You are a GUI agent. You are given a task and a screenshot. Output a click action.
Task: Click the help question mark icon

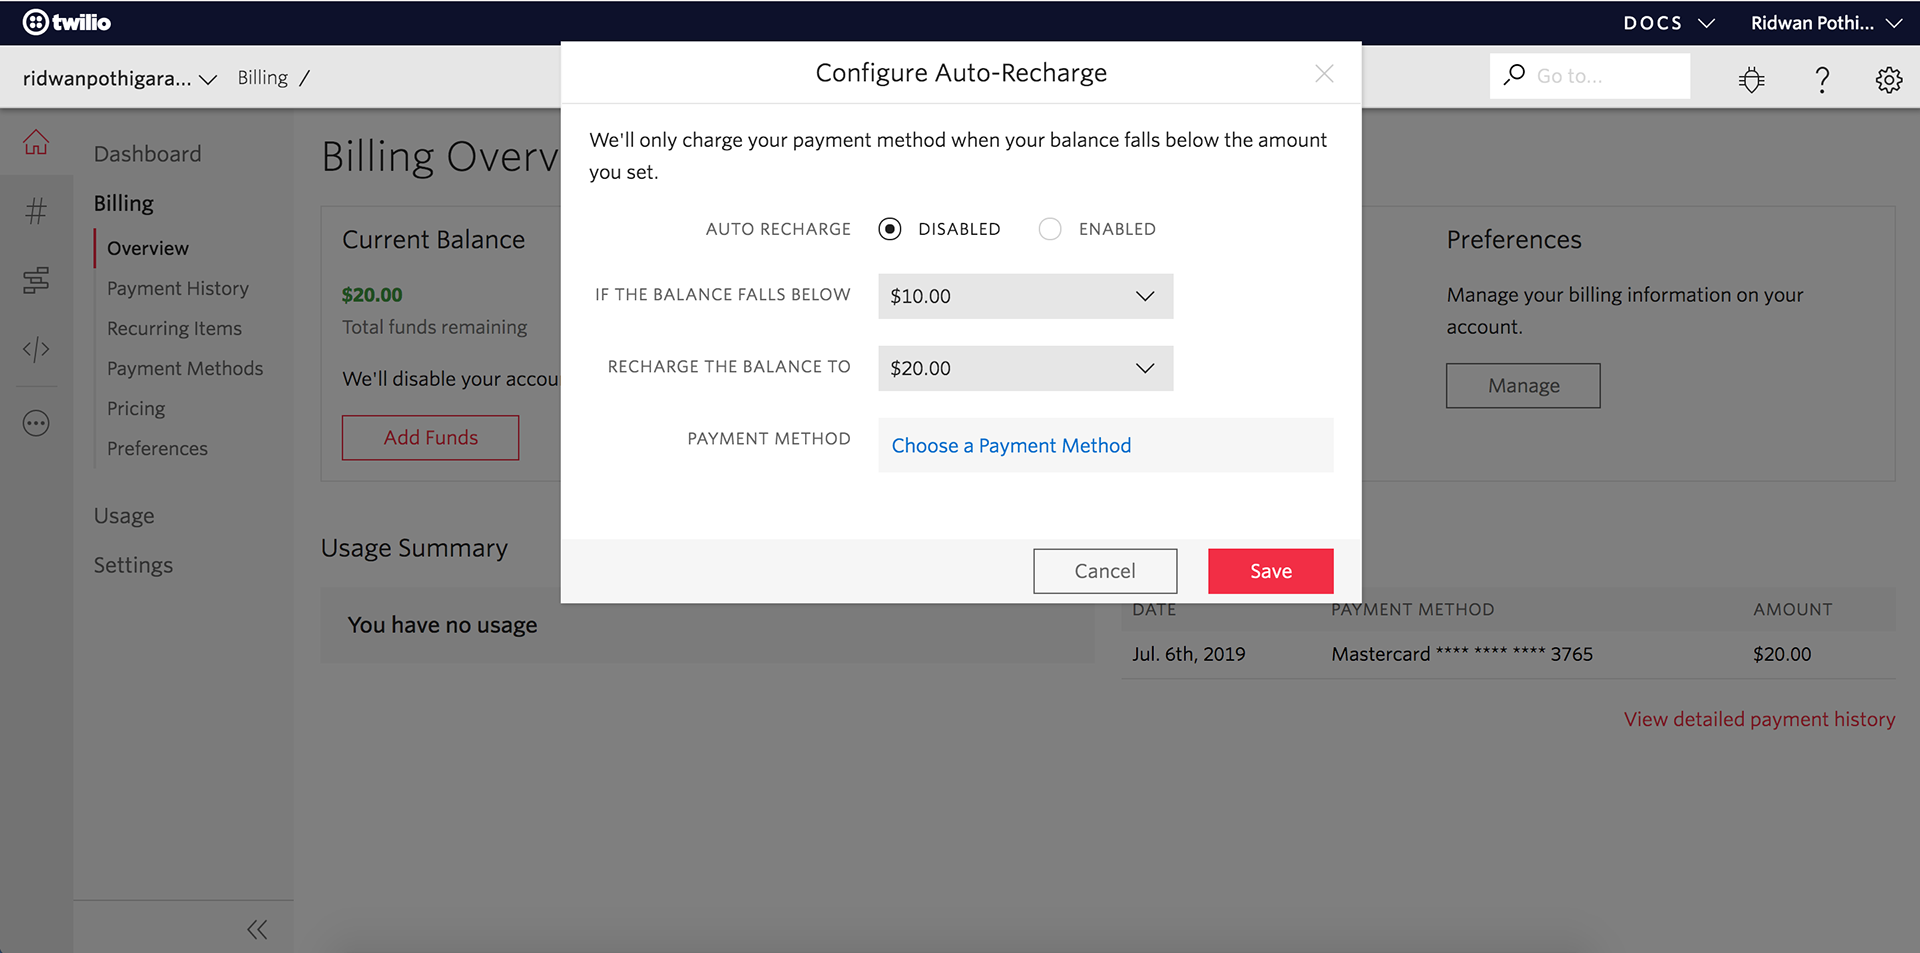(1822, 79)
